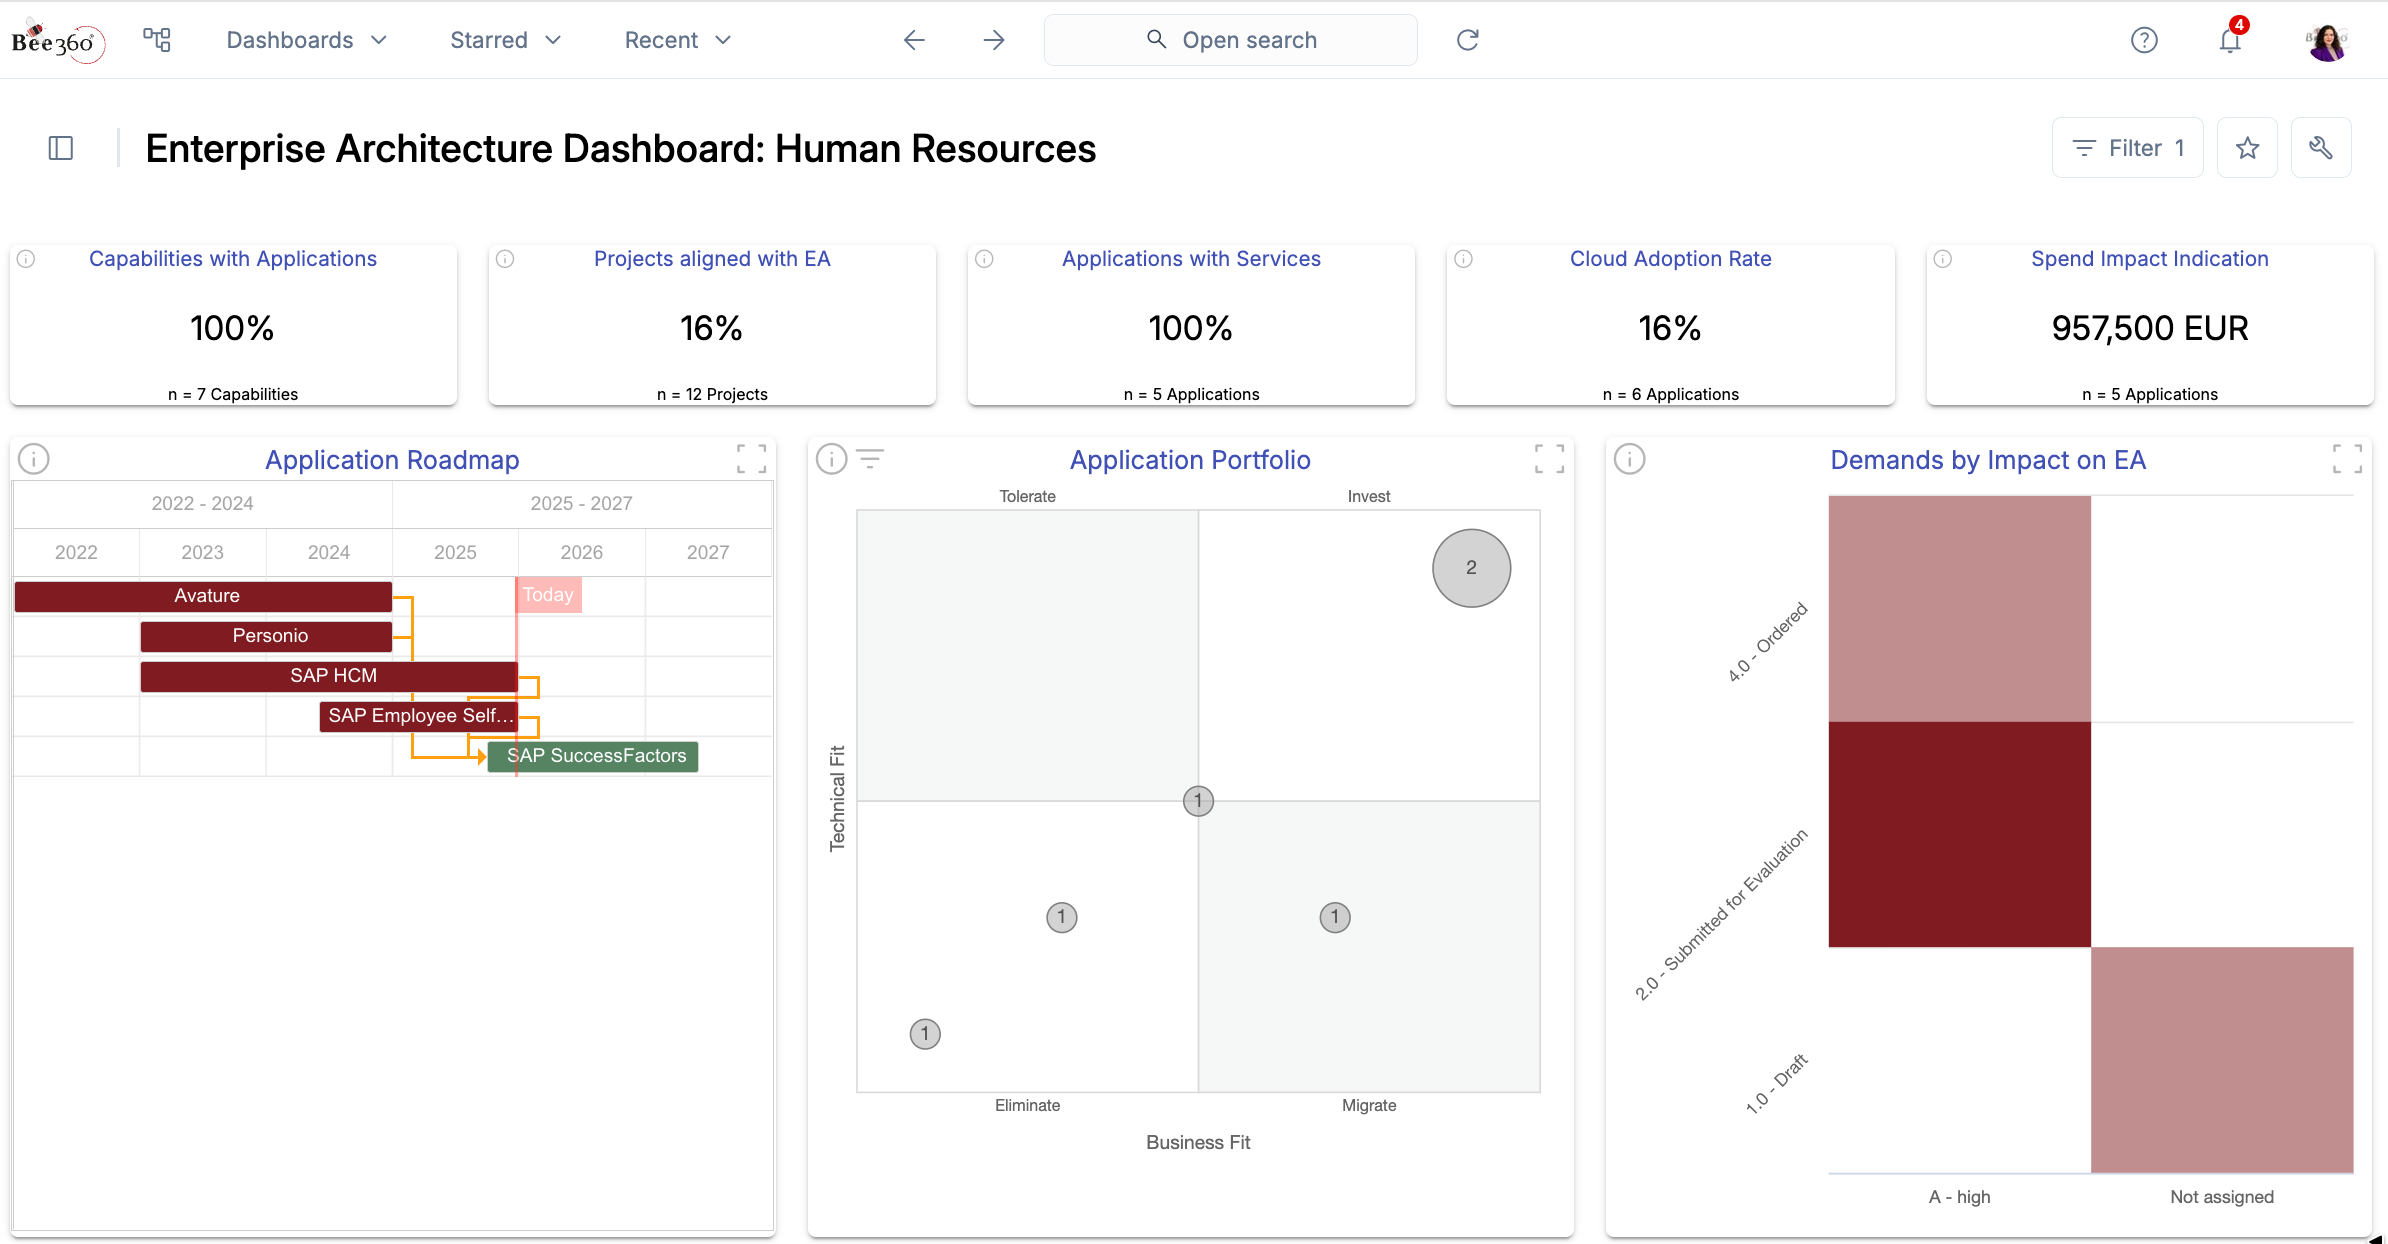Navigate back with left arrow
2388x1244 pixels.
(914, 40)
